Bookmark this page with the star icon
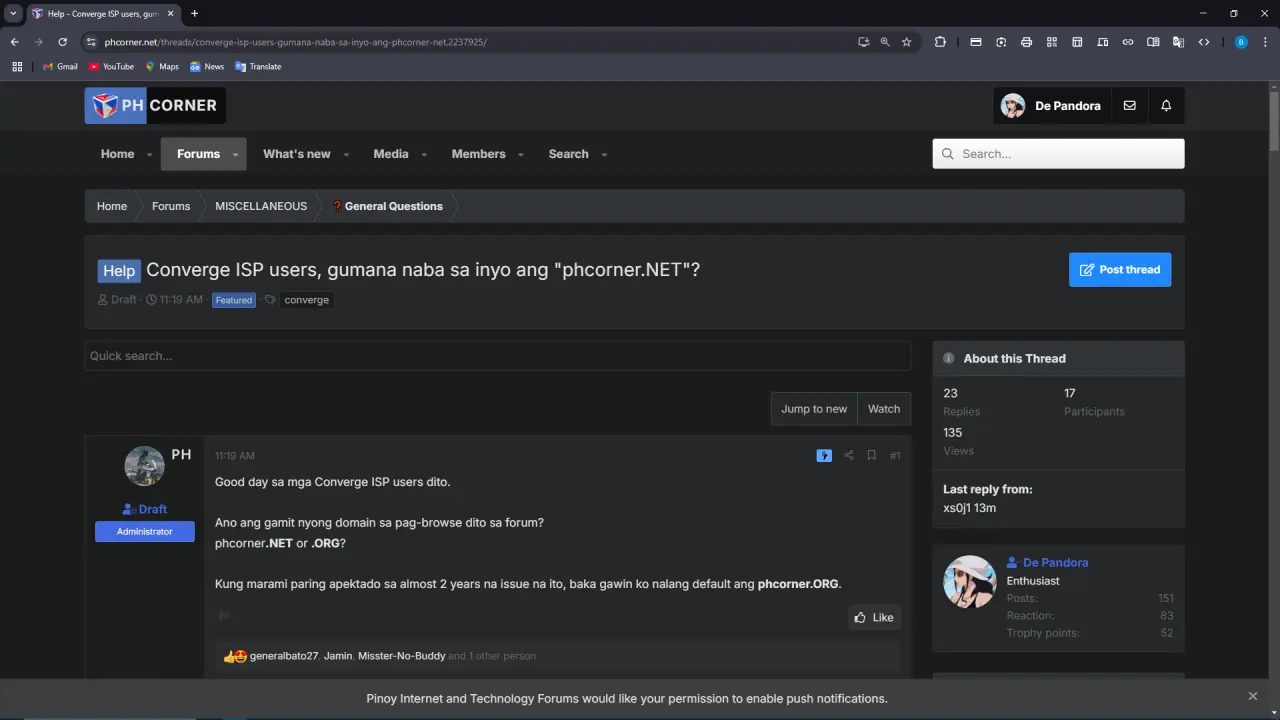Screen dimensions: 1280x720 906,42
